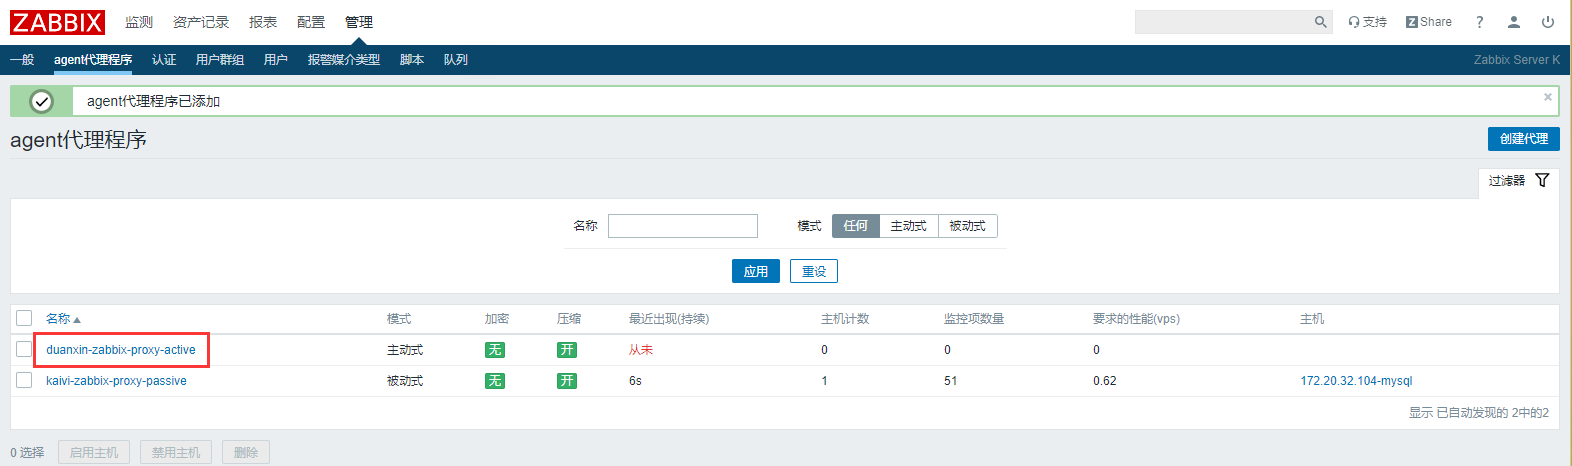Screen dimensions: 1572x466
Task: Open the 监测 top menu
Action: pyautogui.click(x=139, y=22)
